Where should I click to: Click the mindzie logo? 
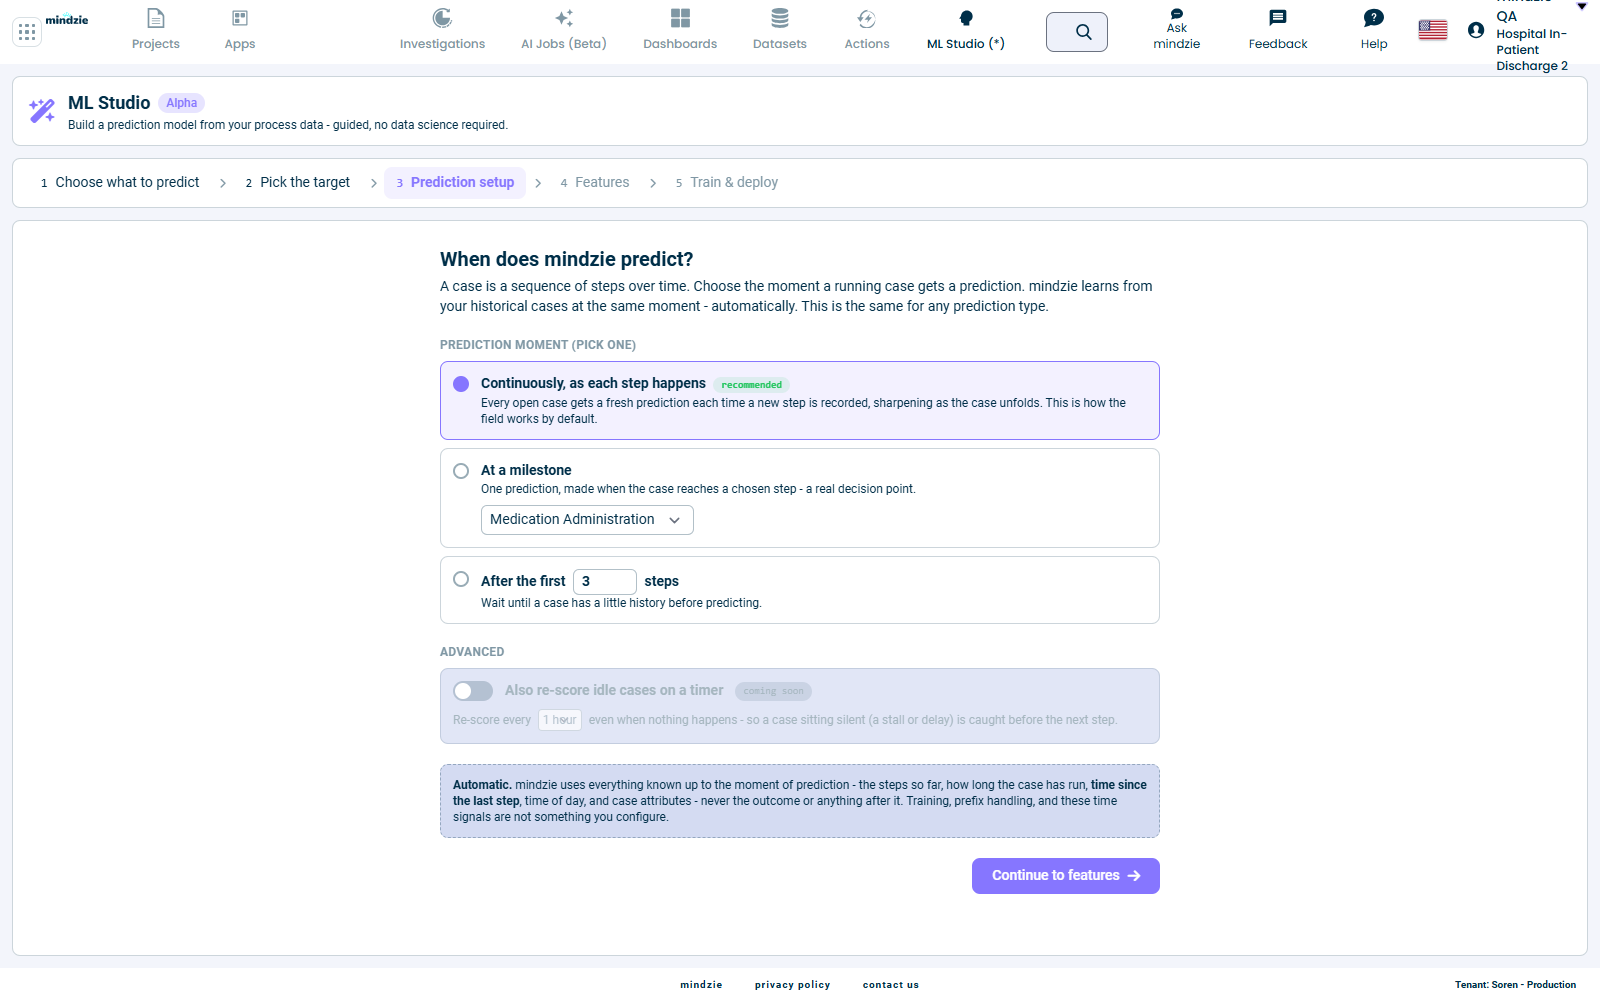[67, 20]
